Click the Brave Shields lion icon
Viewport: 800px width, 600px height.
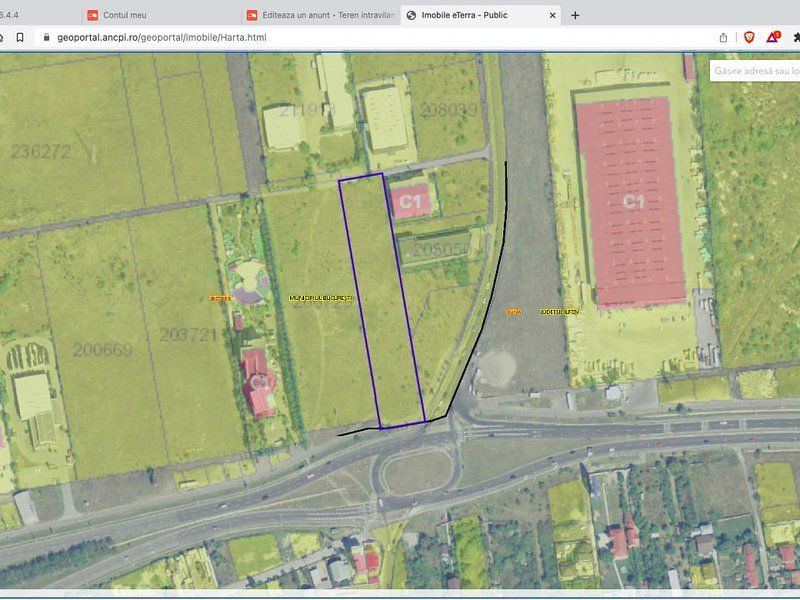coord(748,37)
